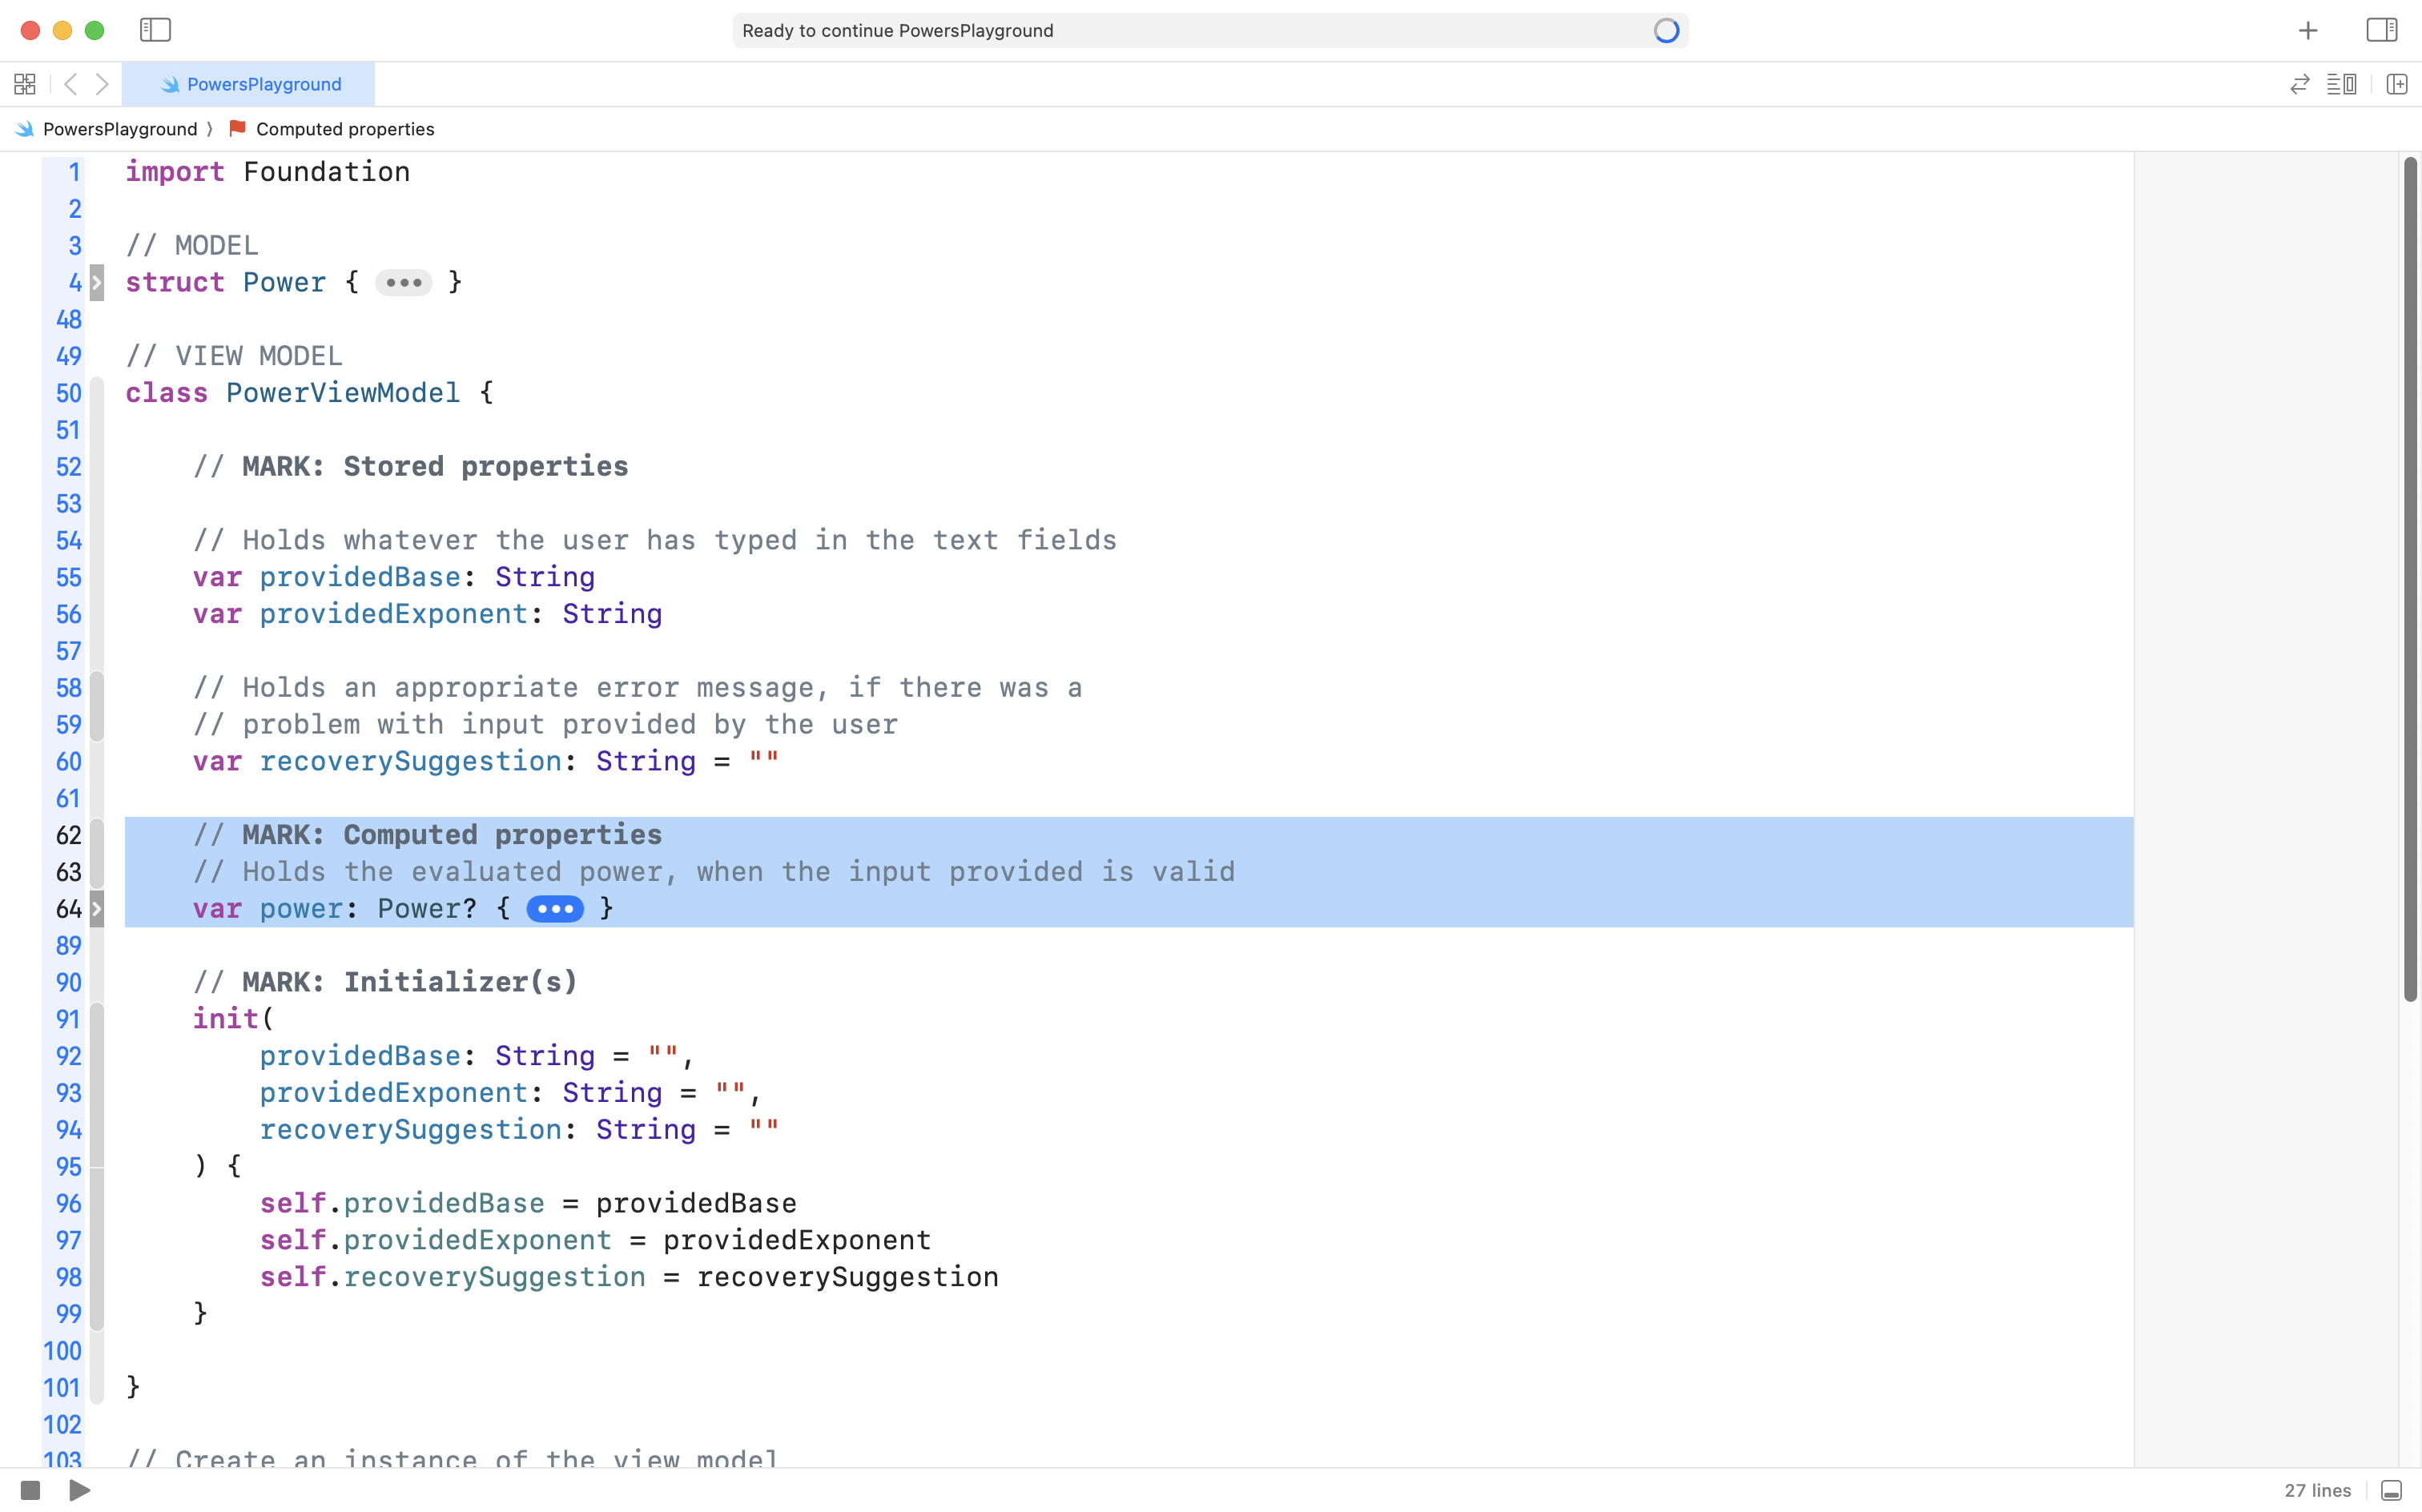Screen dimensions: 2422x1512
Task: Add an editor on the right
Action: coord(2396,84)
